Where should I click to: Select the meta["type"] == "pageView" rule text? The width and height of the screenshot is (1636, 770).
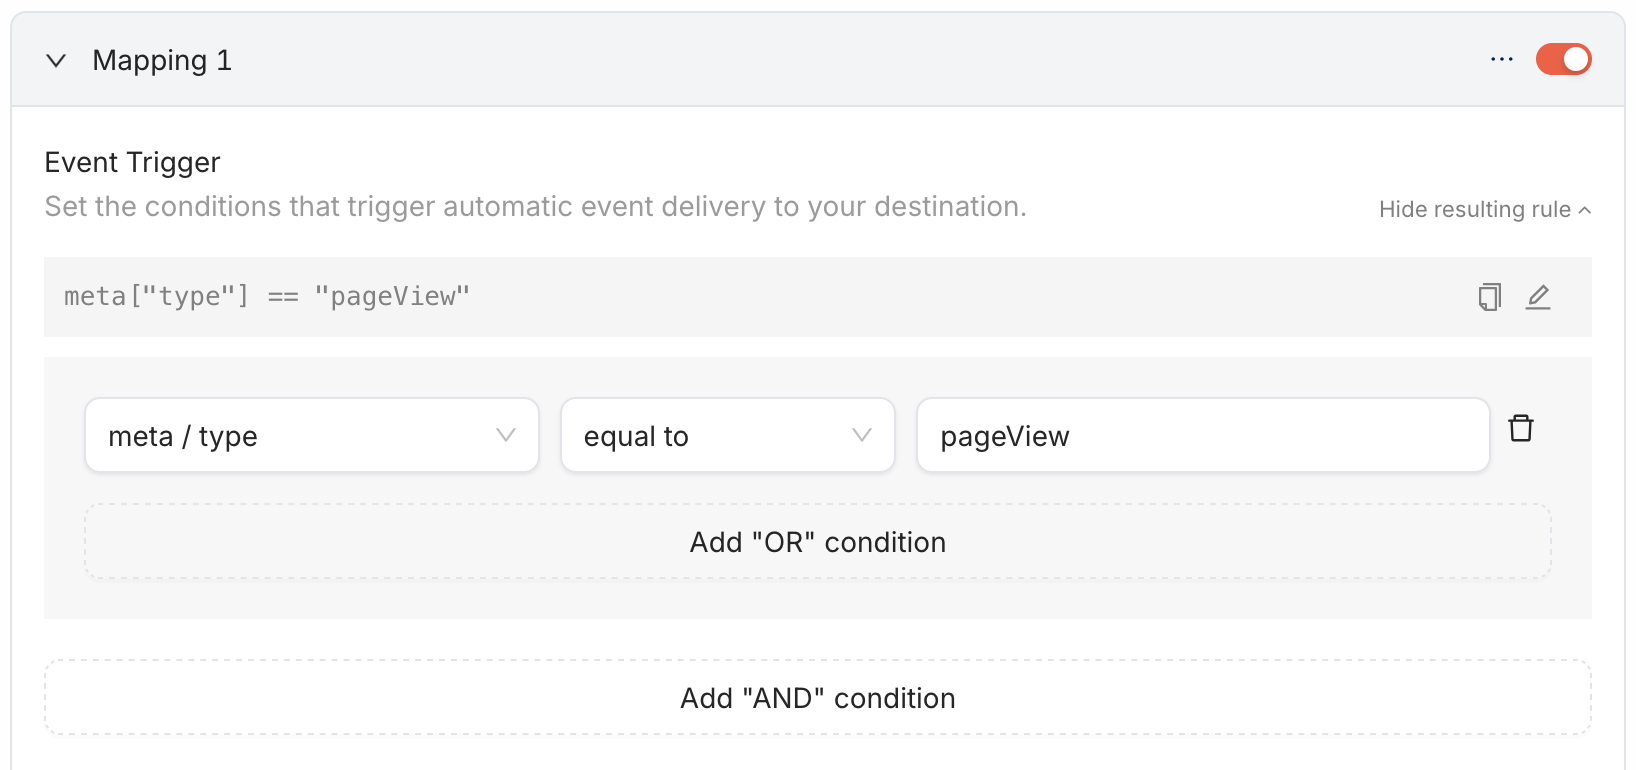tap(267, 297)
